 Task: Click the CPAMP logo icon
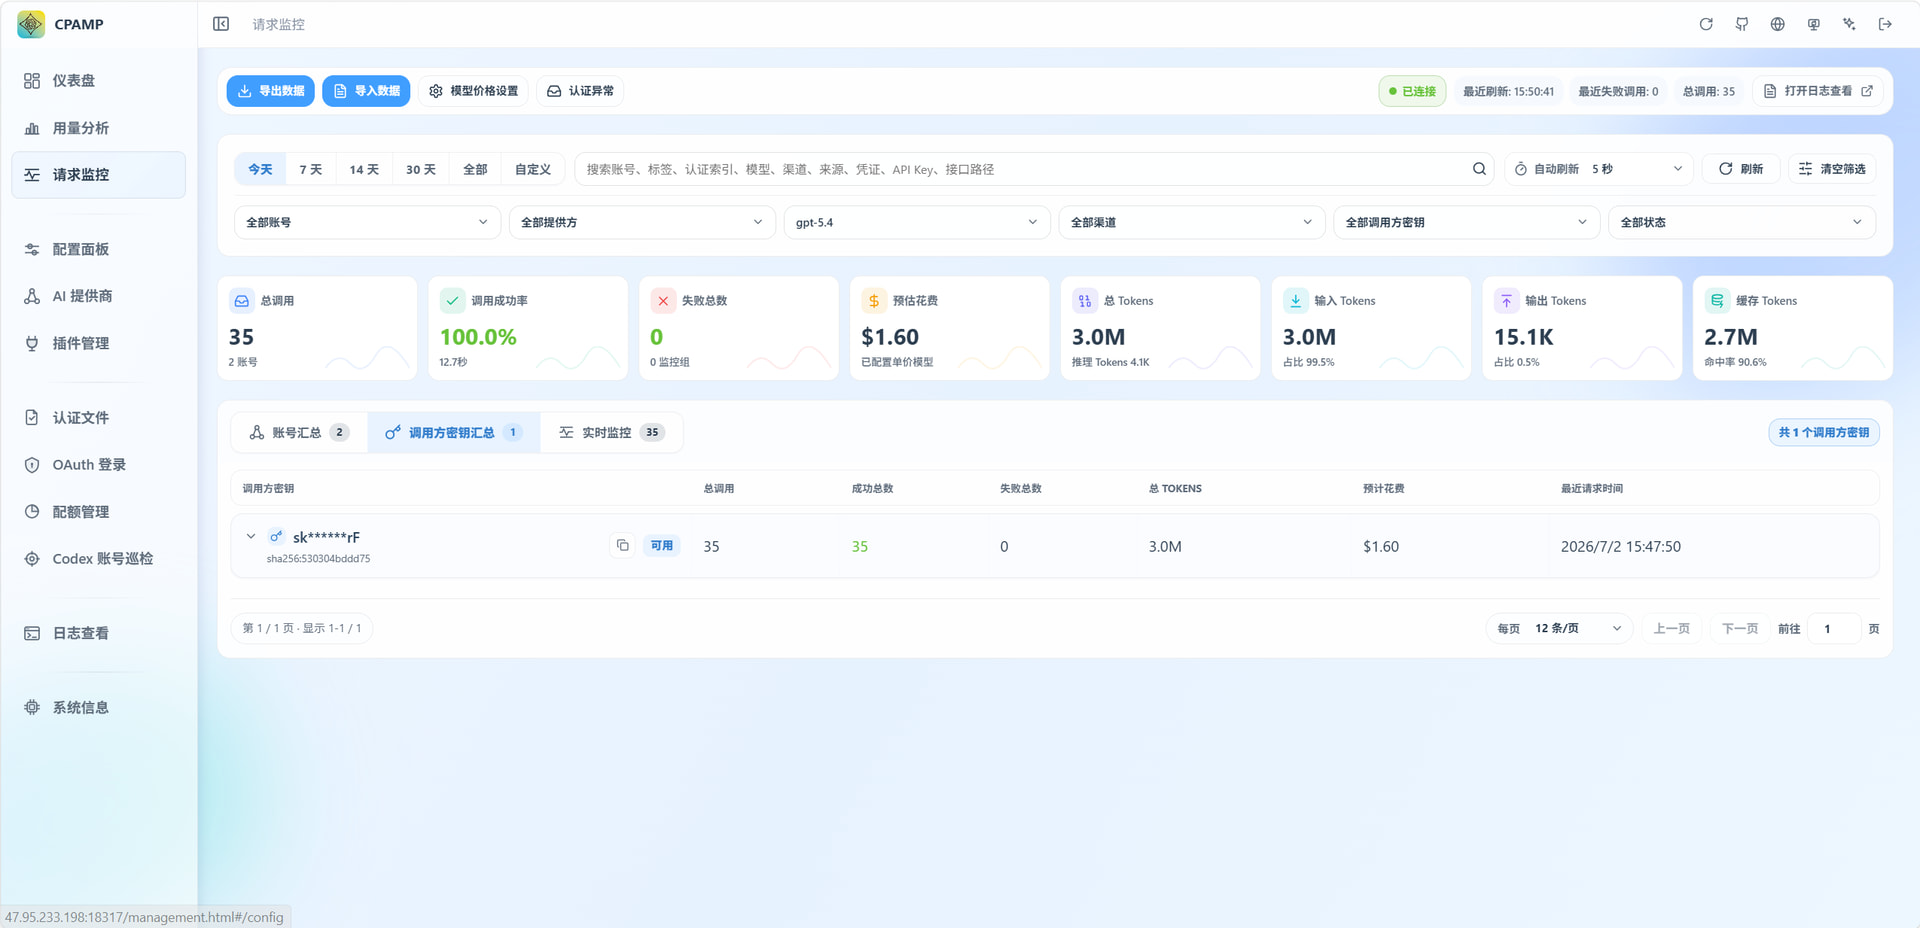point(31,24)
